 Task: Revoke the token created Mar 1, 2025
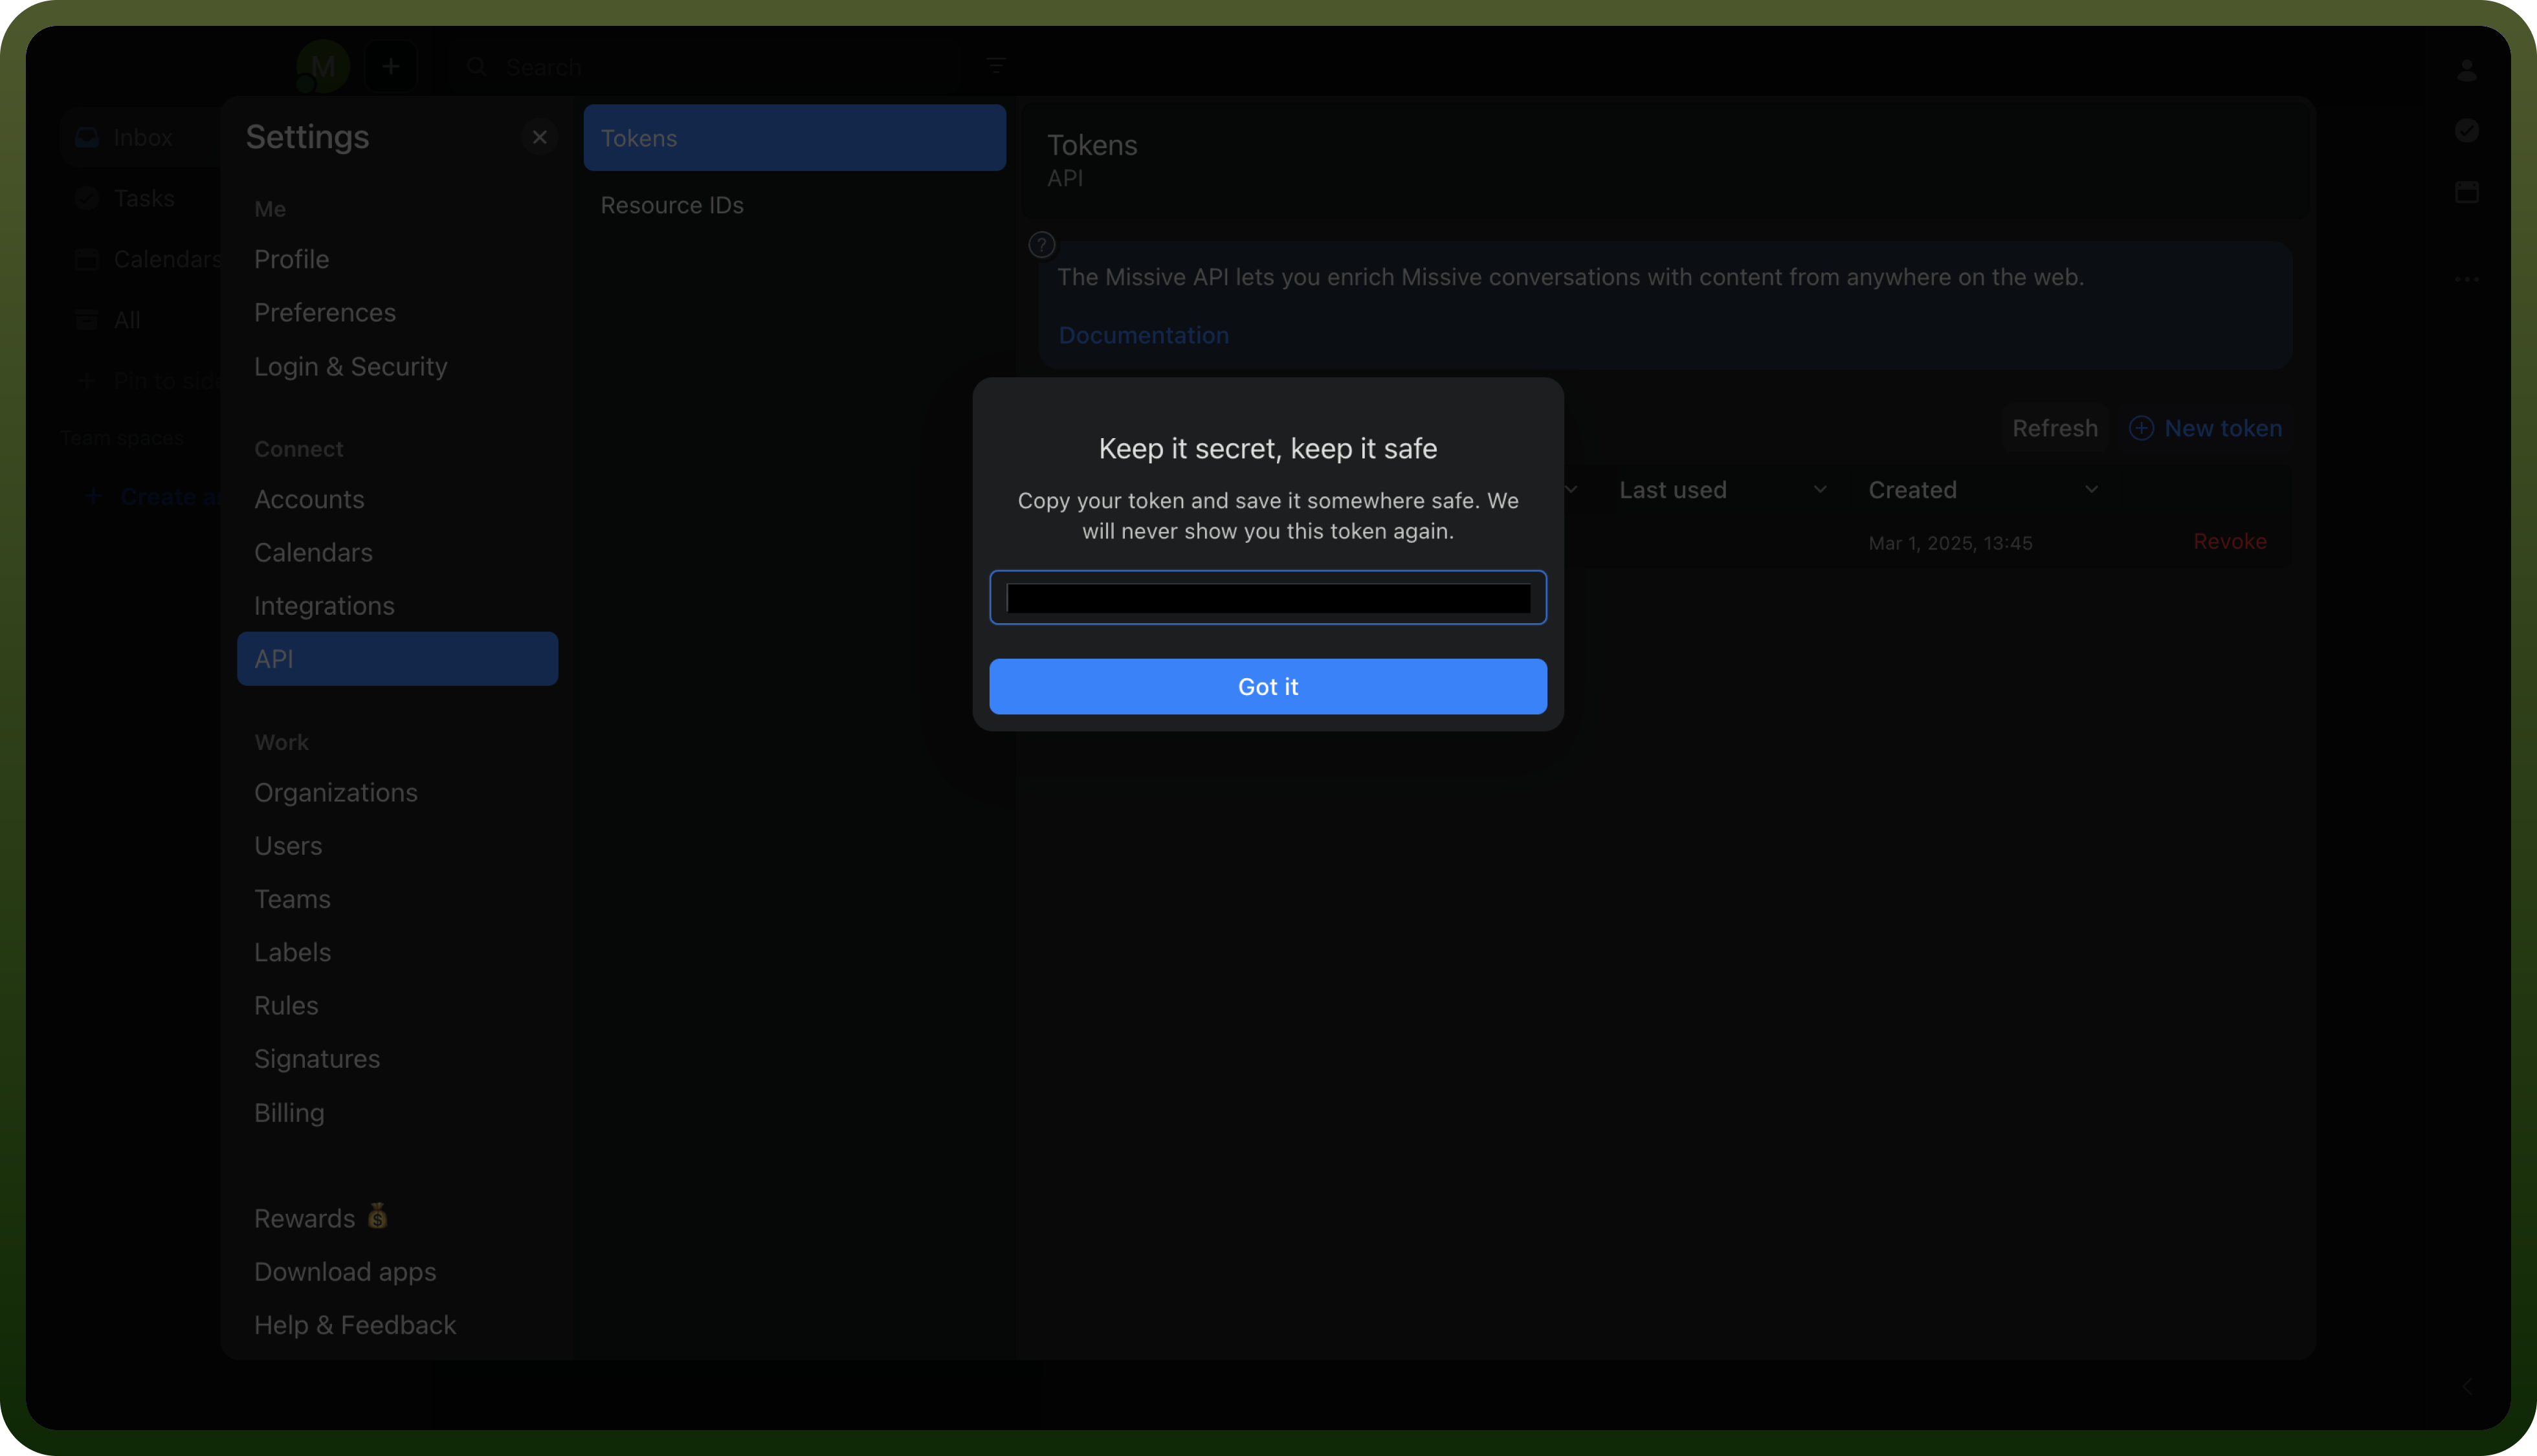coord(2229,542)
